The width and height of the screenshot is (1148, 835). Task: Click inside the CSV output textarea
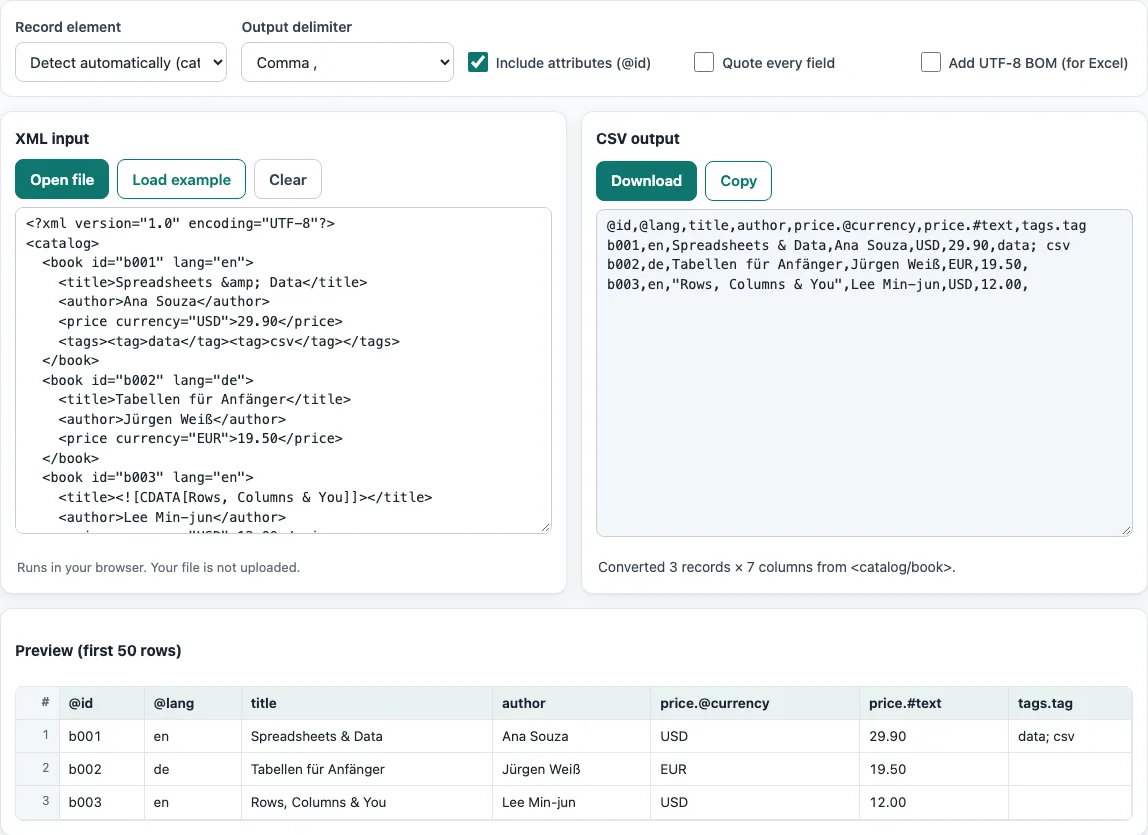click(x=864, y=373)
